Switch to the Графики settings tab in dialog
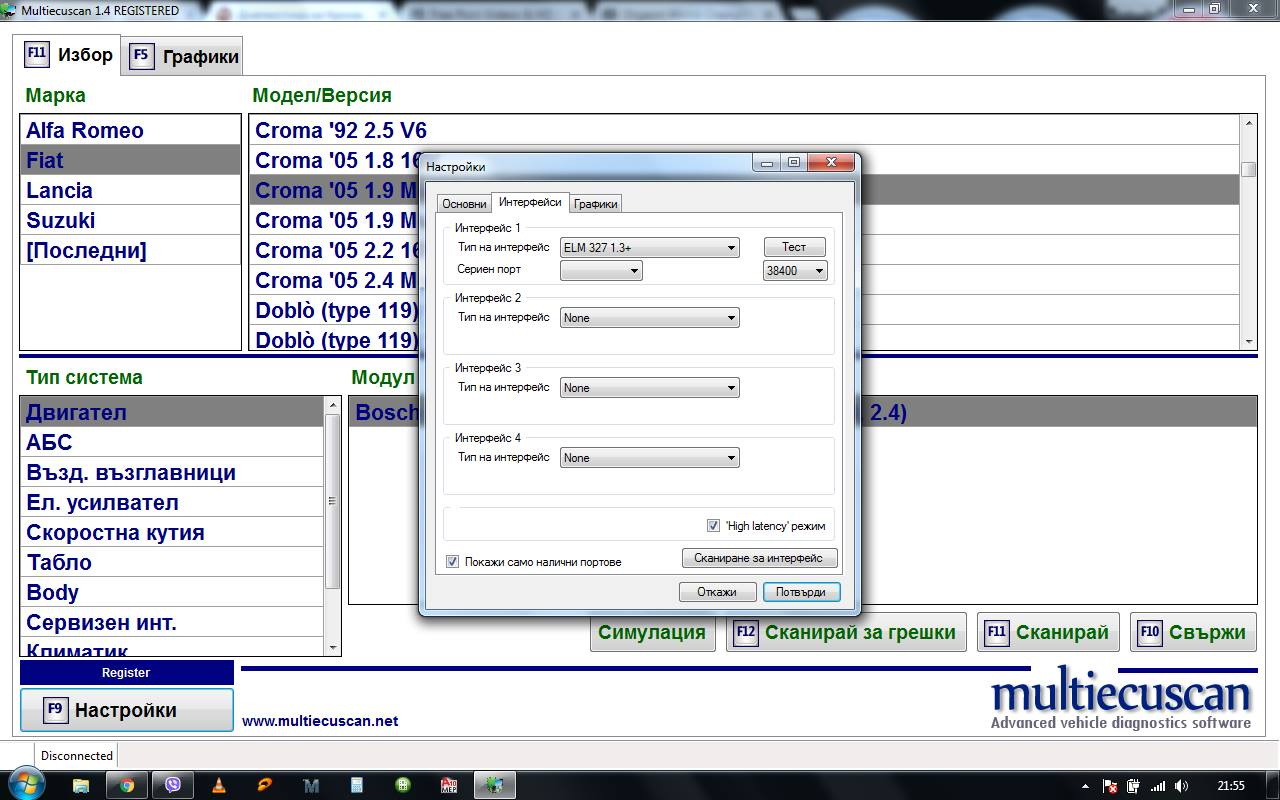 pos(595,204)
